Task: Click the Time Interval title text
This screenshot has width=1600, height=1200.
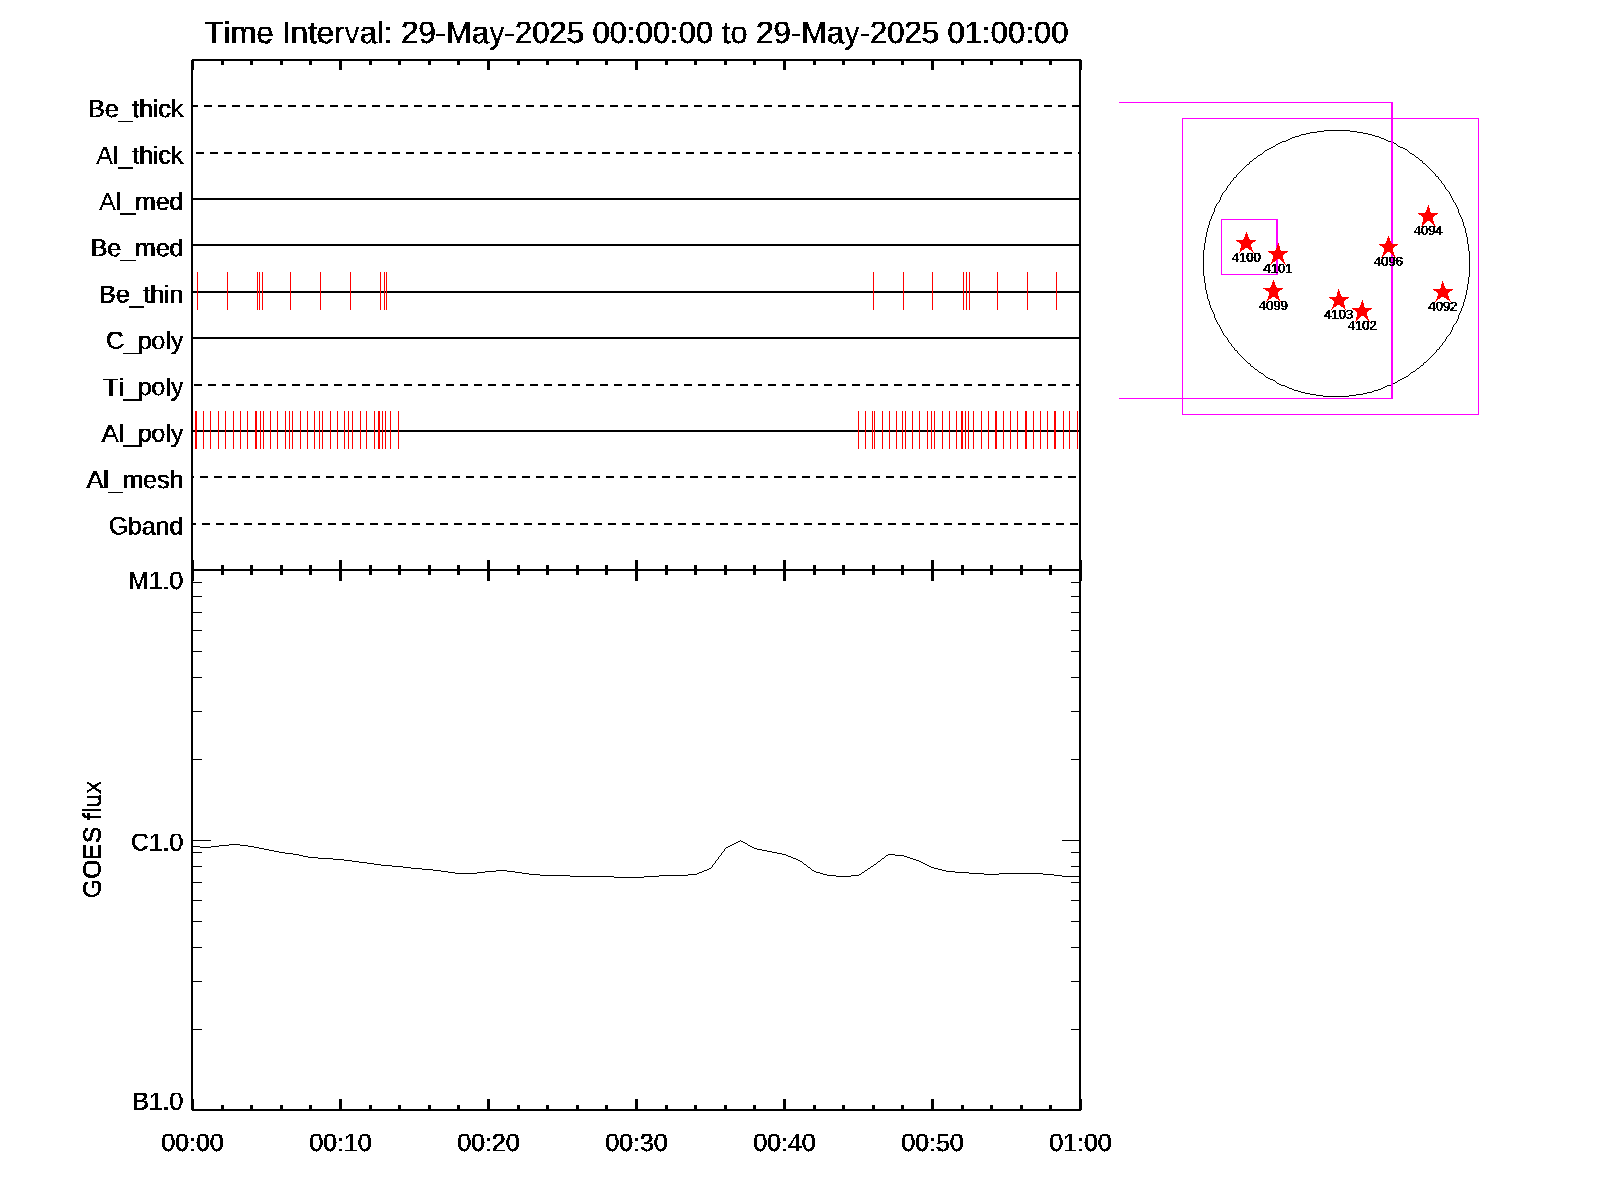Action: click(x=636, y=33)
